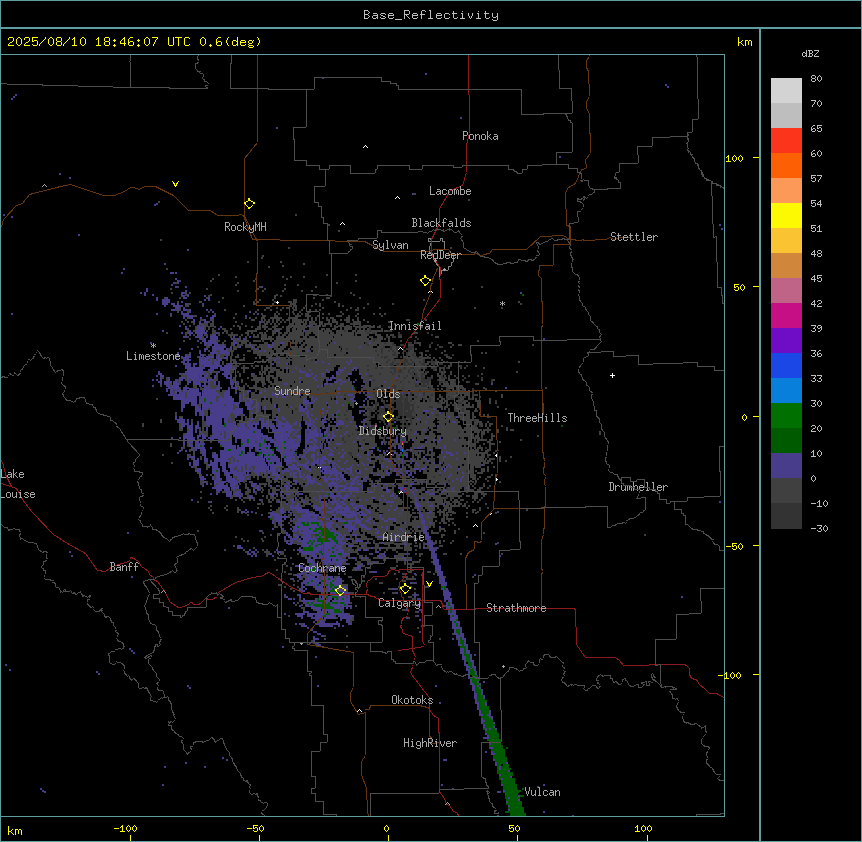Image resolution: width=862 pixels, height=842 pixels.
Task: Pick the slate-purple legend swatch between 10 and 0
Action: [x=786, y=466]
